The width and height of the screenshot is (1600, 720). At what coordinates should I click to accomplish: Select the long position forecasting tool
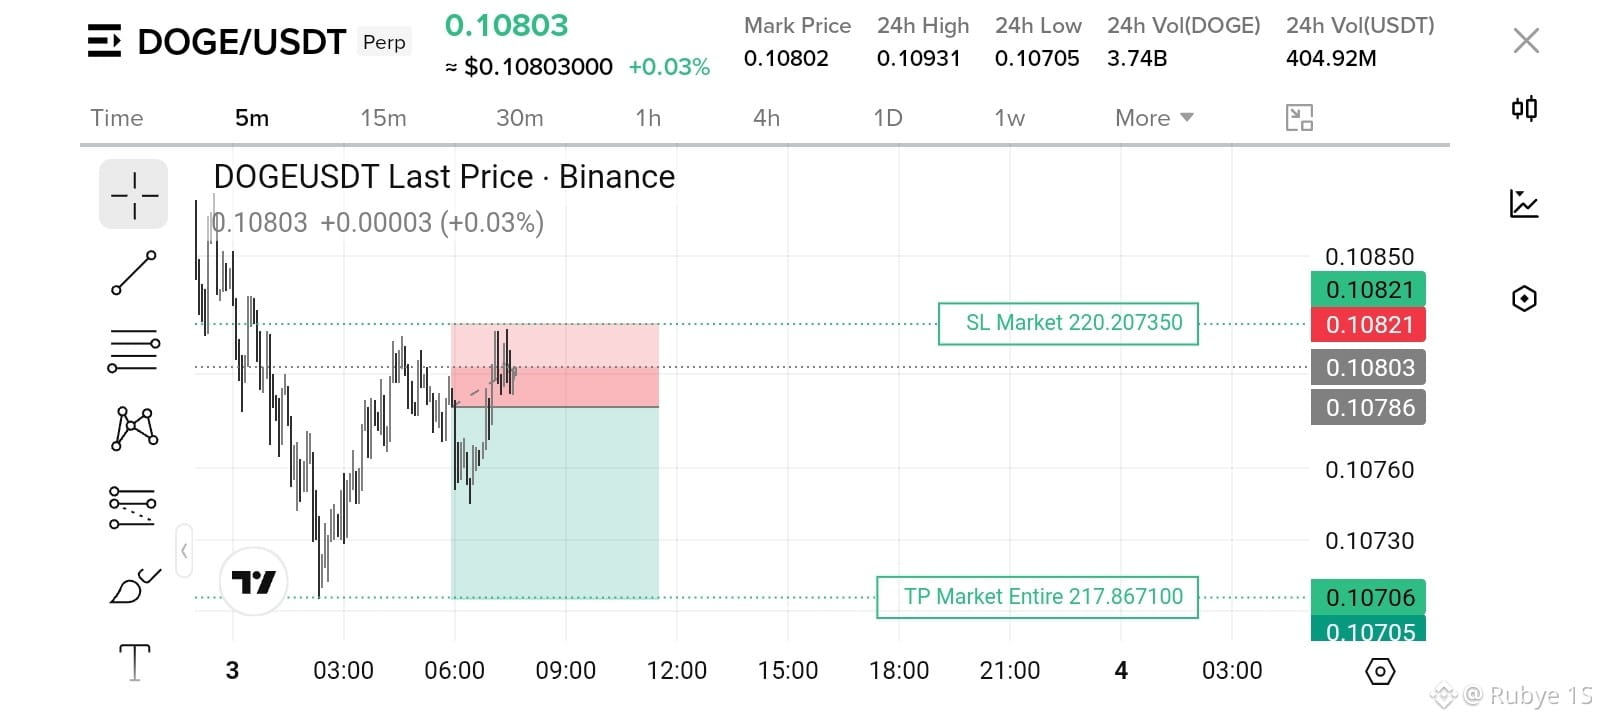[134, 507]
